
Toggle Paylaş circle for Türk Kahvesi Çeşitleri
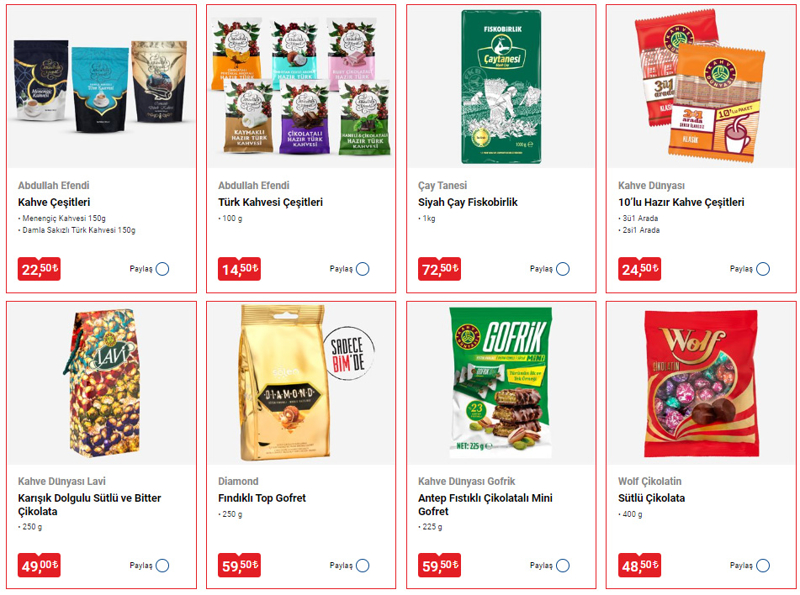(363, 269)
